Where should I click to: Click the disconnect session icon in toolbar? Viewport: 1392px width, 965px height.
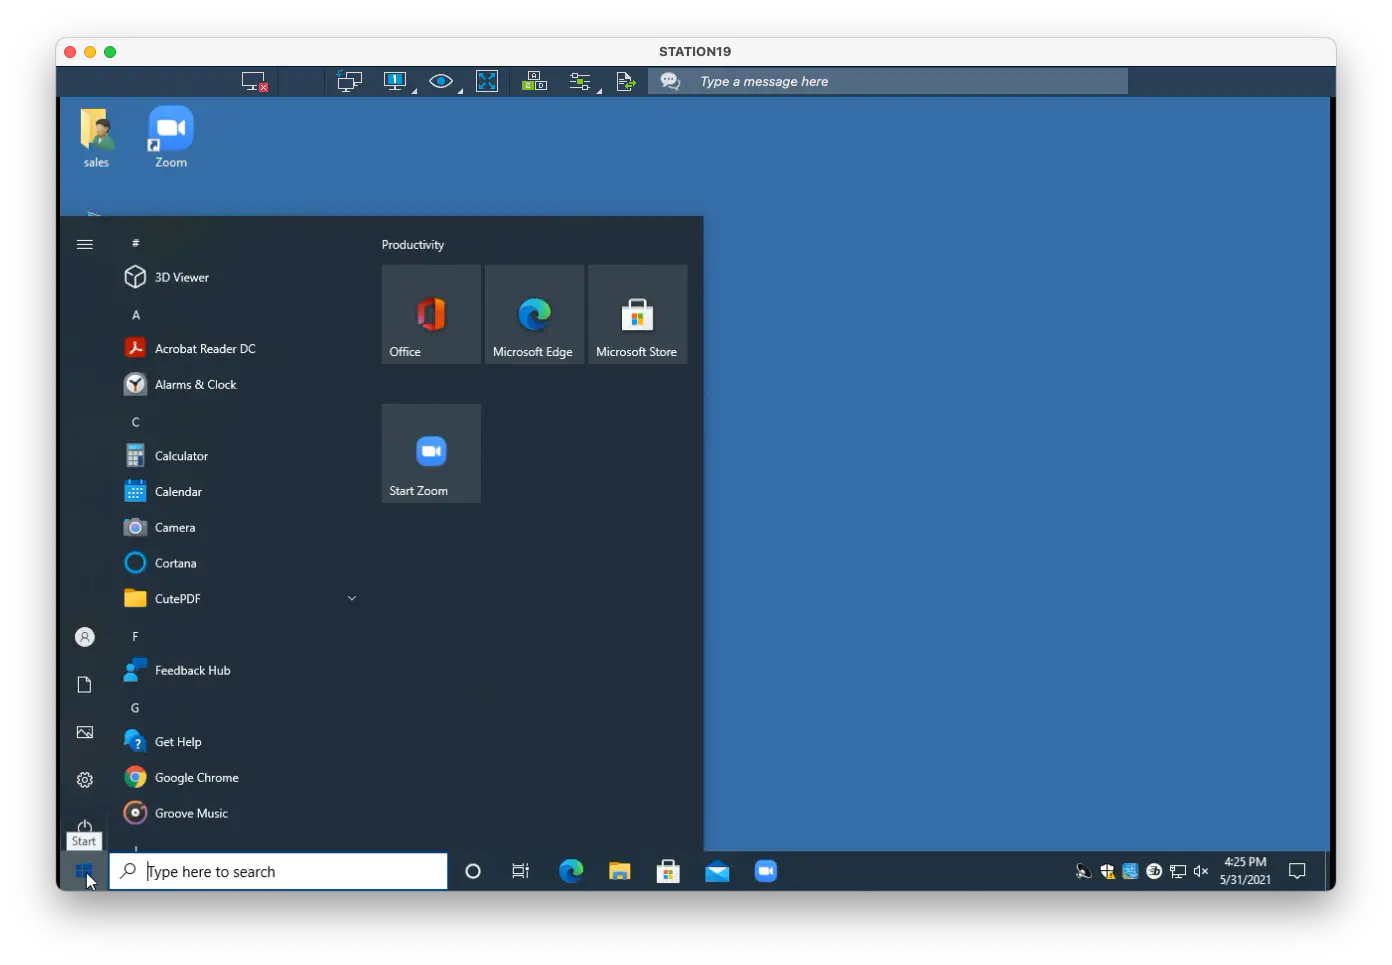[x=255, y=82]
